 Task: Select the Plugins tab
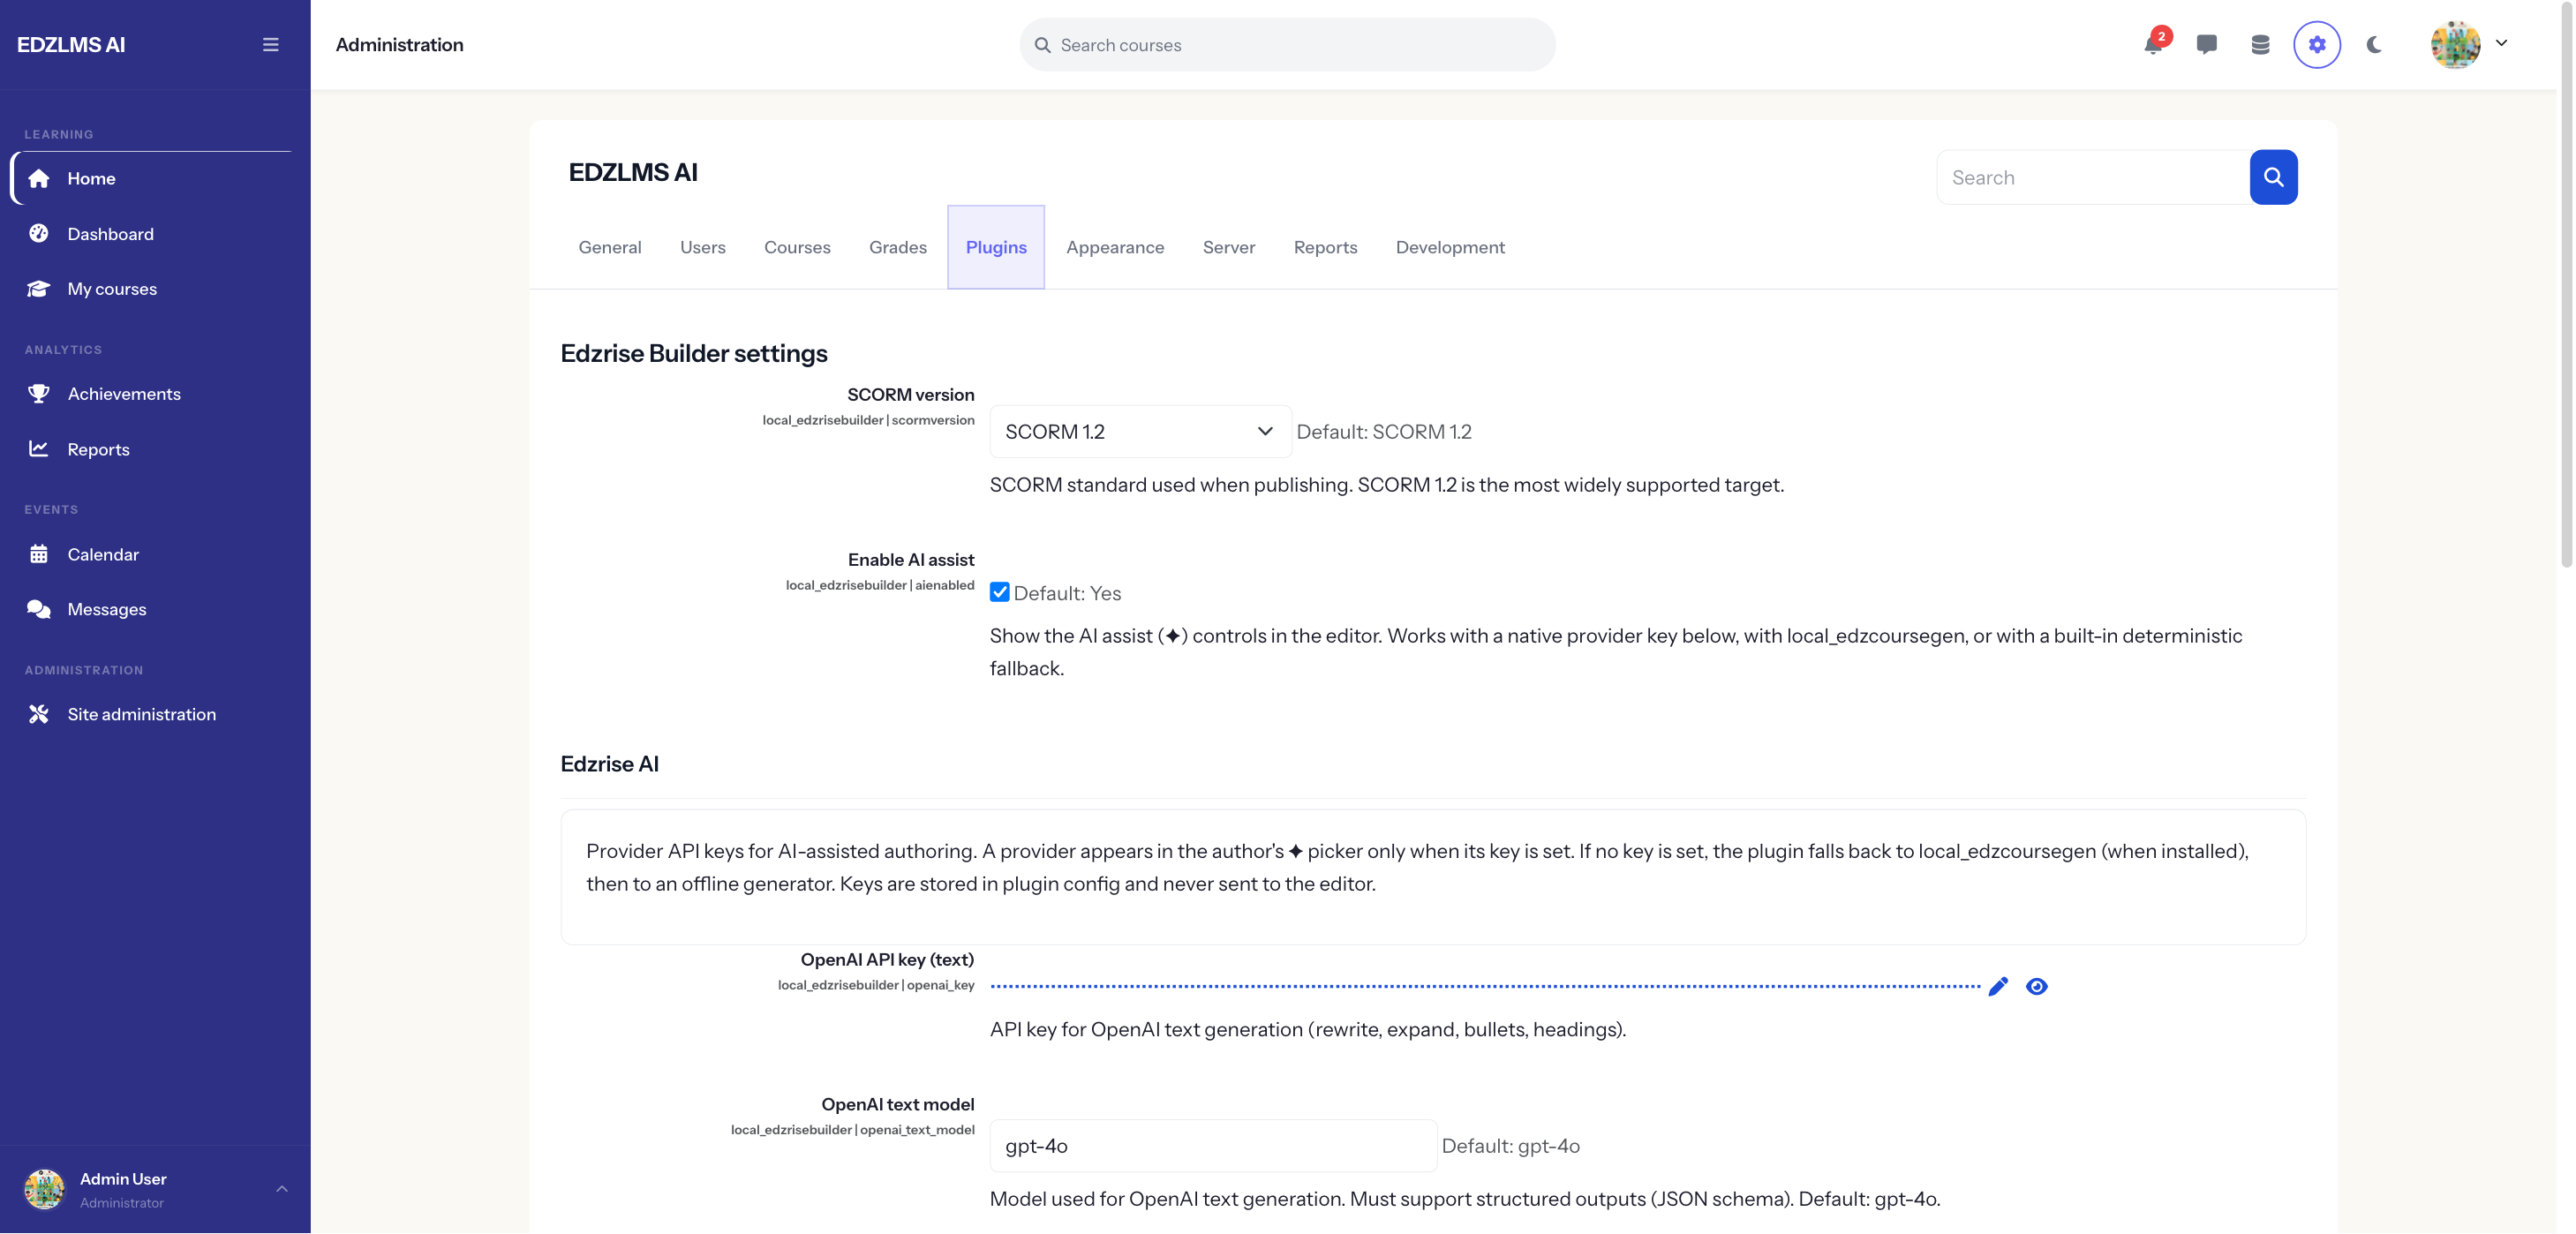click(x=996, y=247)
